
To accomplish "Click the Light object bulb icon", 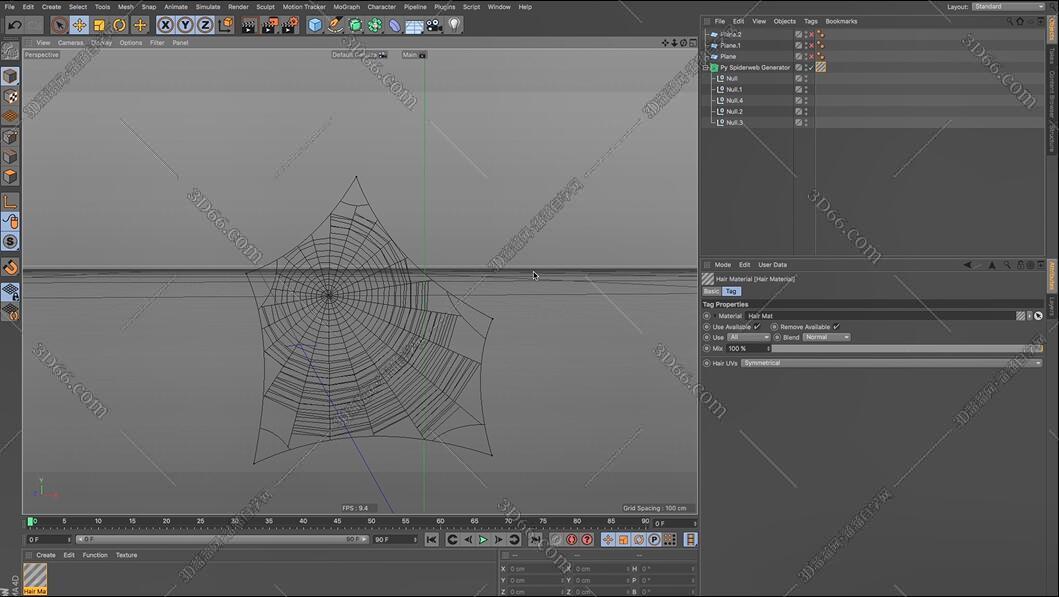I will coord(454,25).
